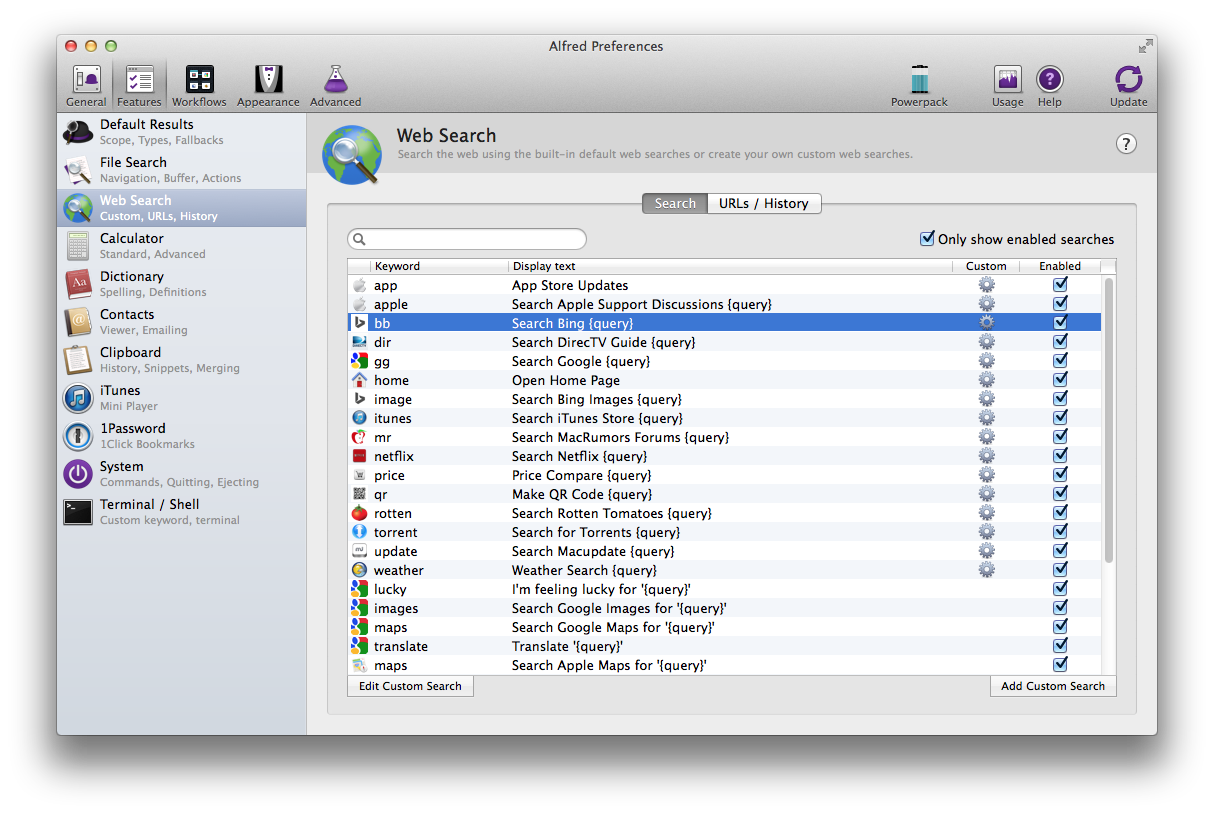Uncheck Enabled for the netflix keyword
Screen dimensions: 1214x814
(1060, 456)
